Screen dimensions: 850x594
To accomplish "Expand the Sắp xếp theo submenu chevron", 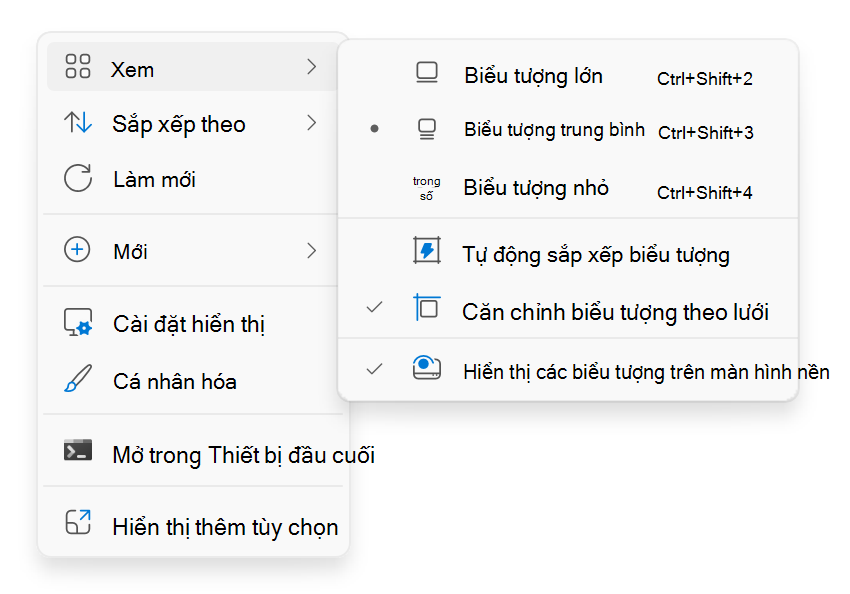I will pos(311,123).
